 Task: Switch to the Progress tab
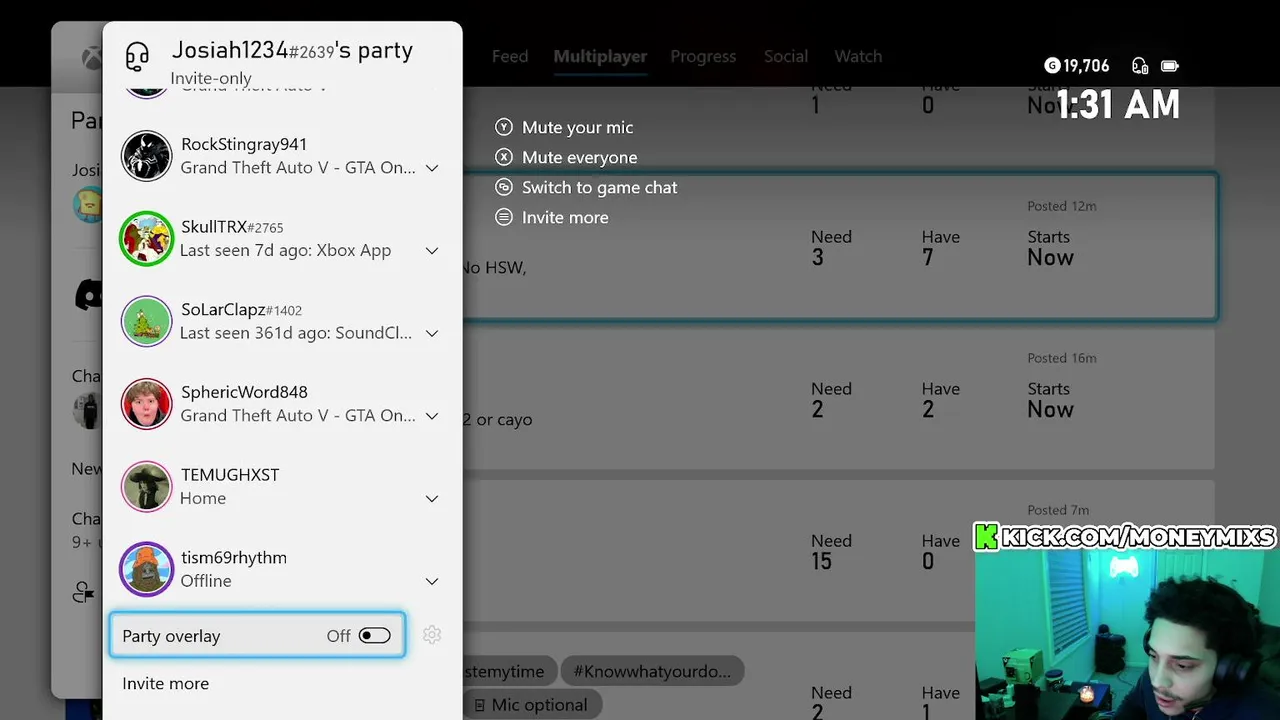703,56
